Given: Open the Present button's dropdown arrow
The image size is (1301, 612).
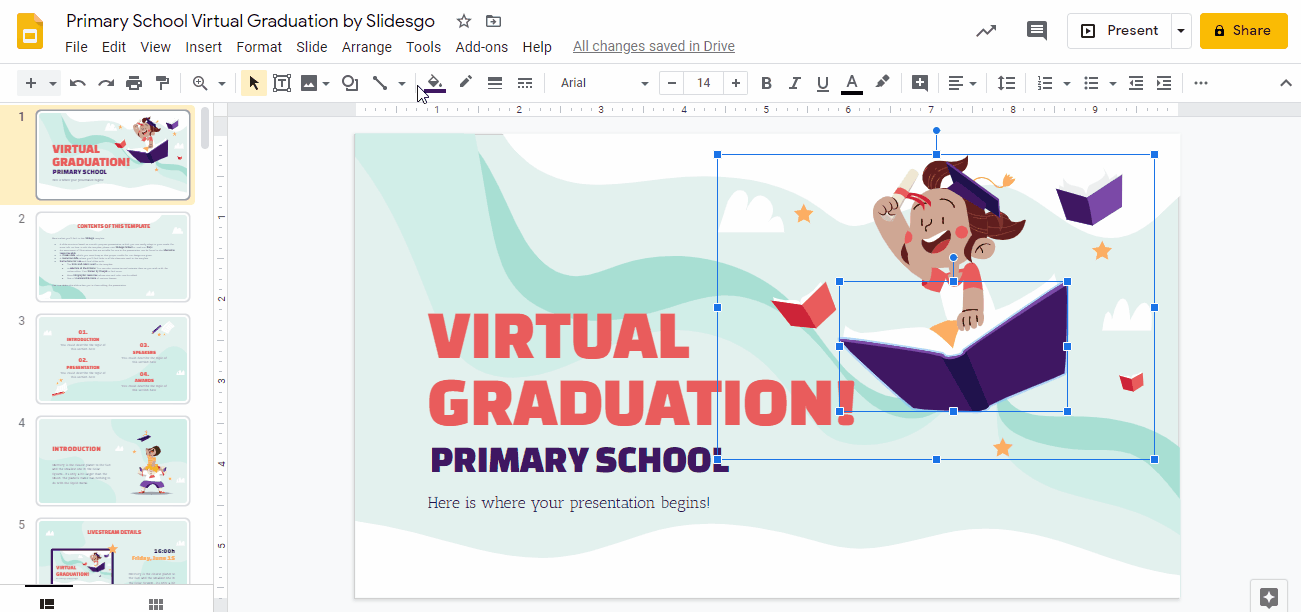Looking at the screenshot, I should (x=1181, y=30).
